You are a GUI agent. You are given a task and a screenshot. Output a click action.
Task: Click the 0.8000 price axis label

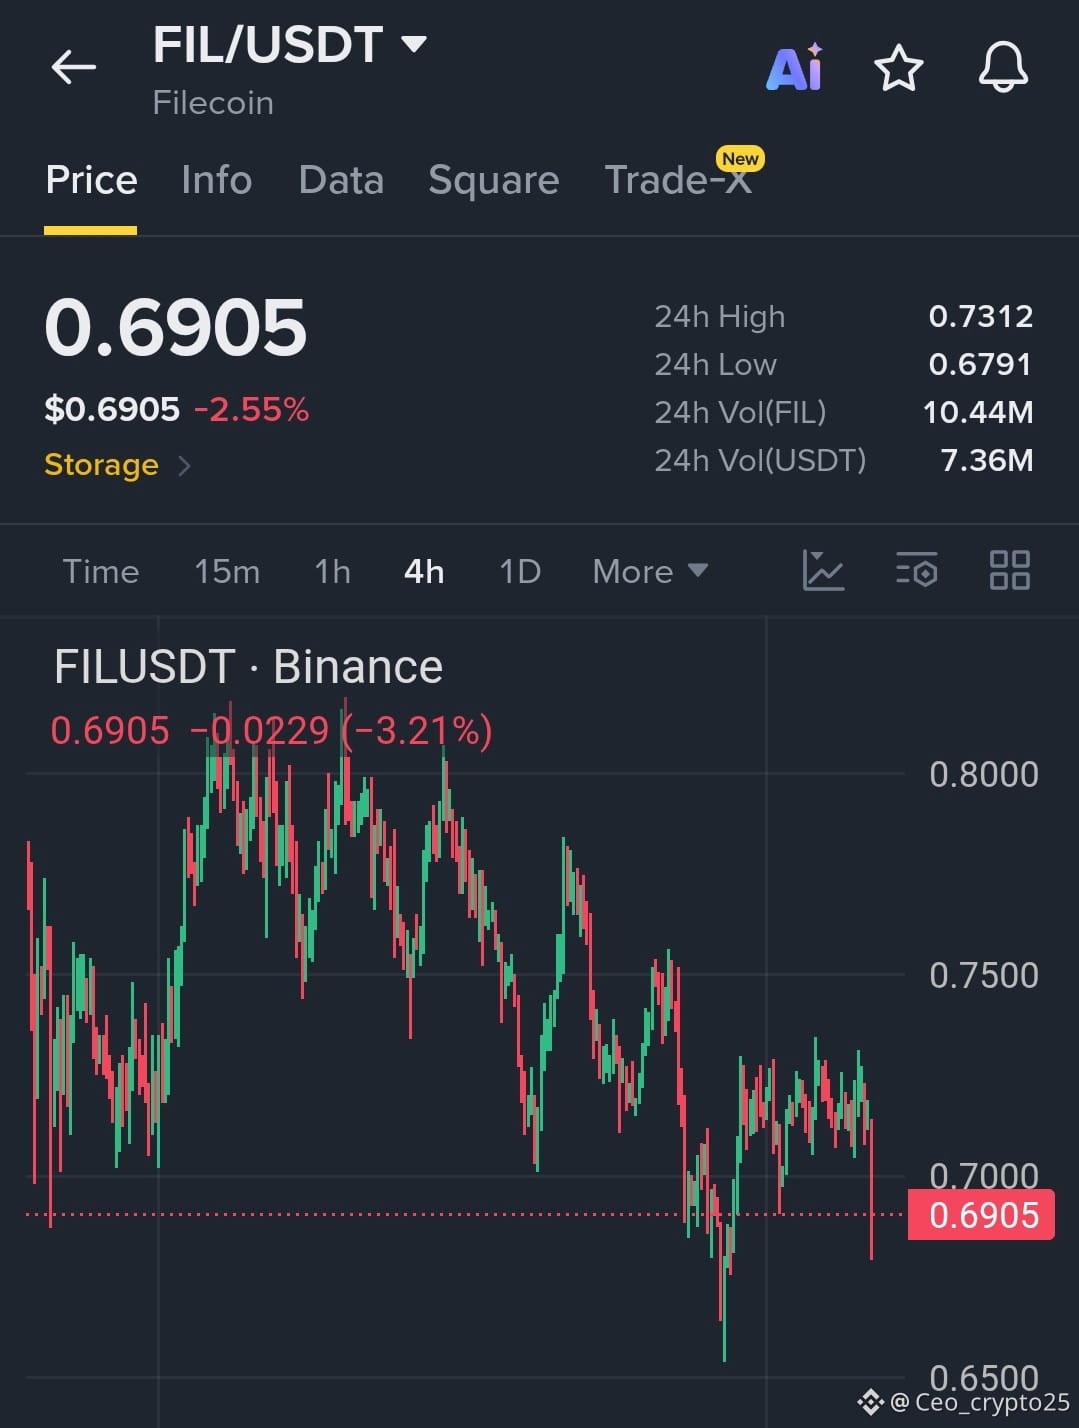click(984, 775)
